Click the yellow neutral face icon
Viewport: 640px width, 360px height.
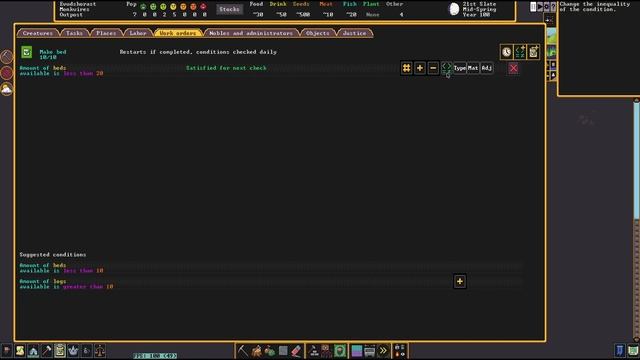173,7
